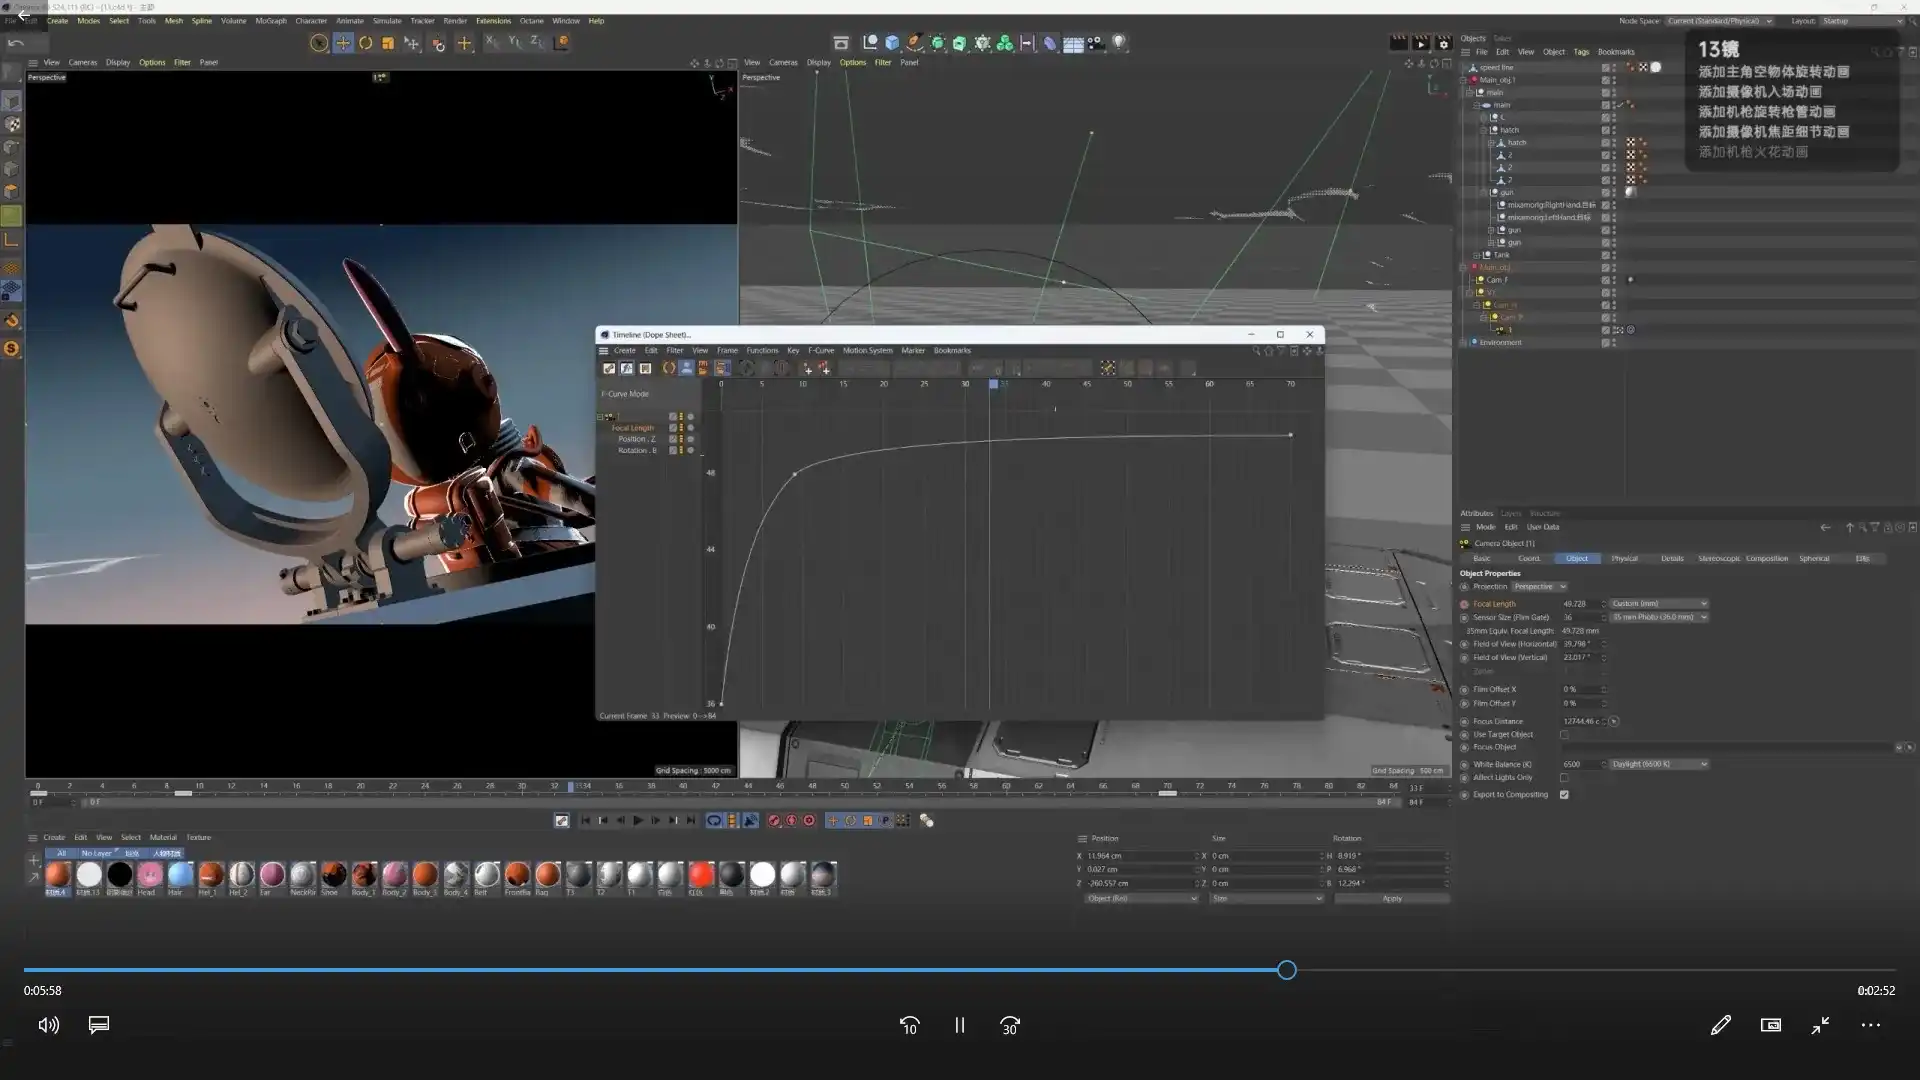Open the F-Curve menu in Timeline
Viewport: 1920px width, 1080px height.
pyautogui.click(x=820, y=351)
